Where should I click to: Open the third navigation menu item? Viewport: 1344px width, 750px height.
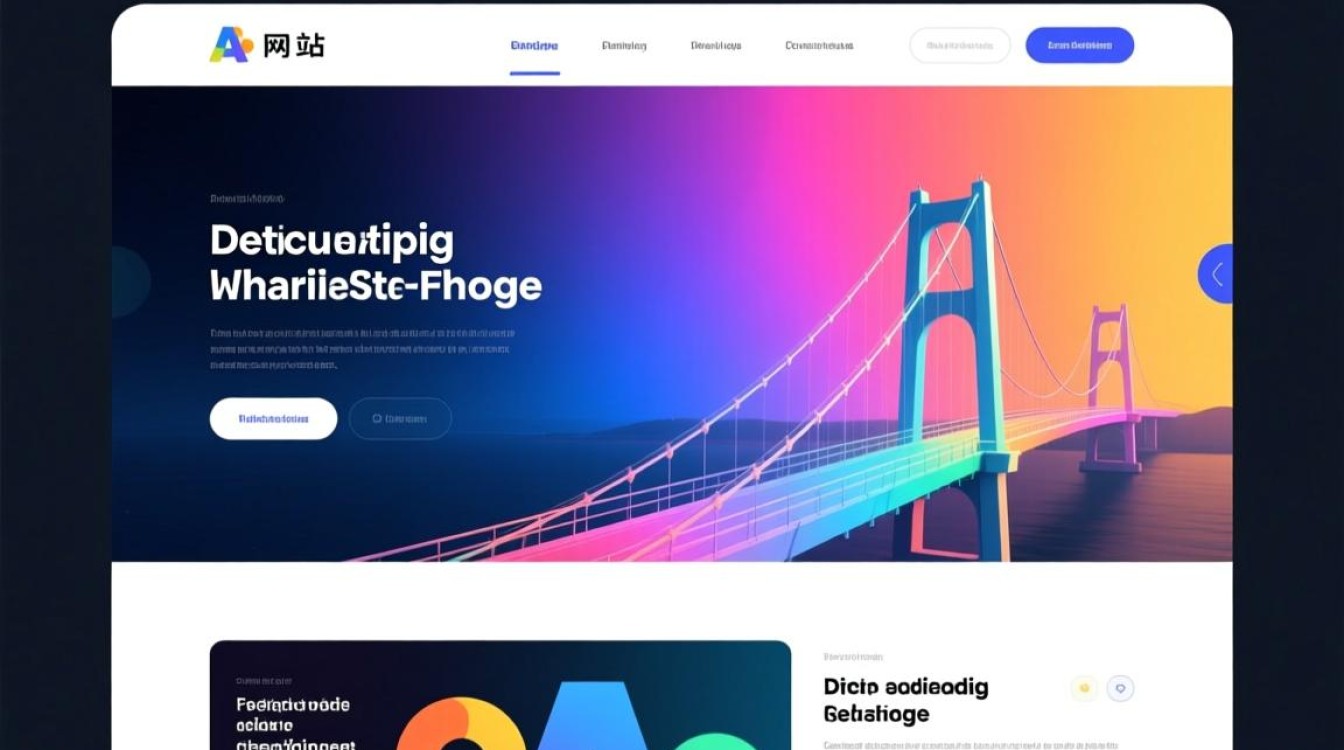(716, 46)
